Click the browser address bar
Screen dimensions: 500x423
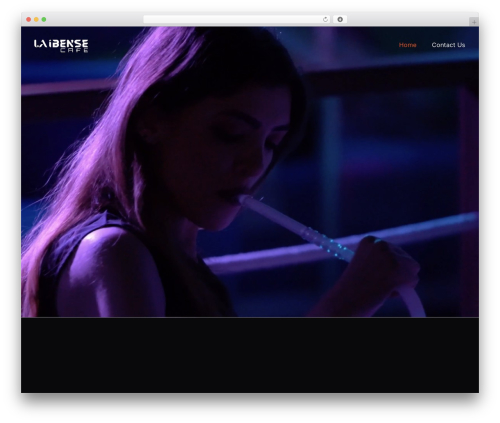pos(237,20)
